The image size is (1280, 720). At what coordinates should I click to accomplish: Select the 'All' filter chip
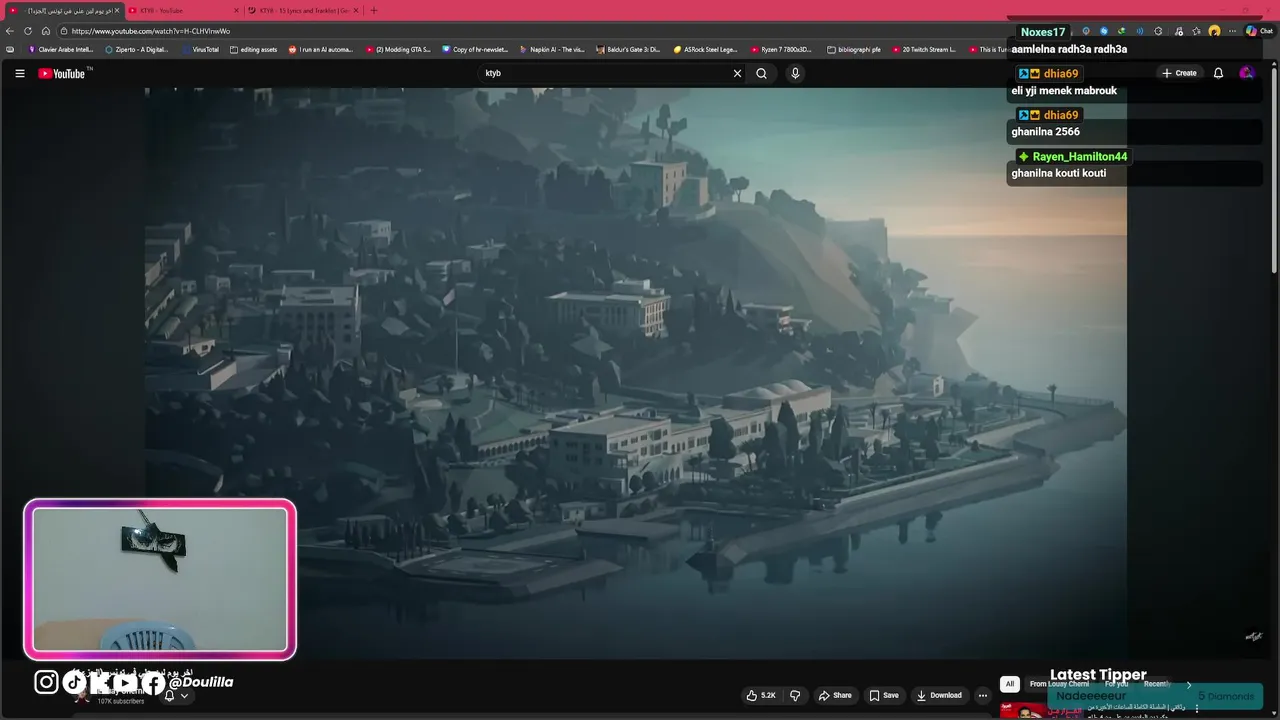(1009, 684)
